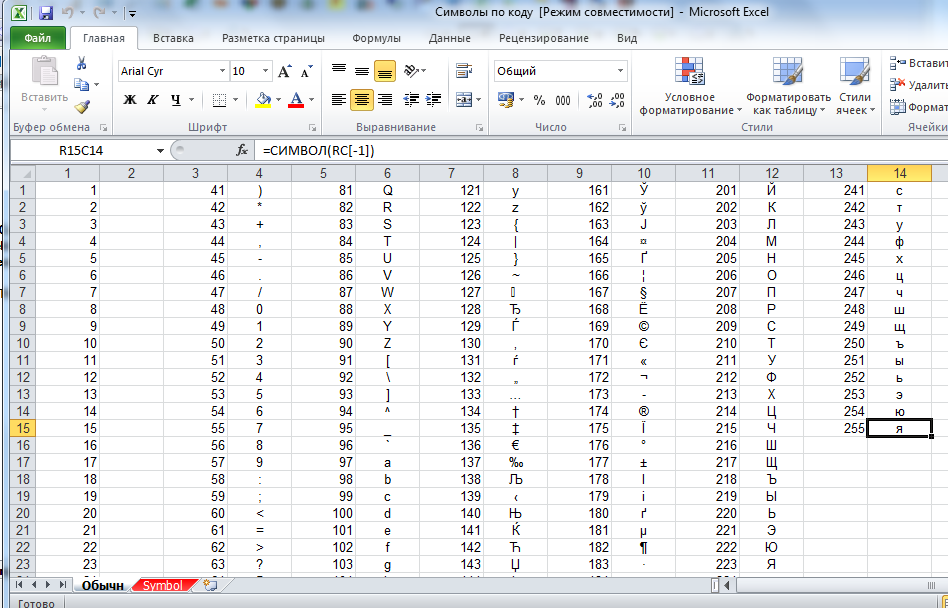Merge and center selected cells
This screenshot has width=948, height=608.
[464, 100]
